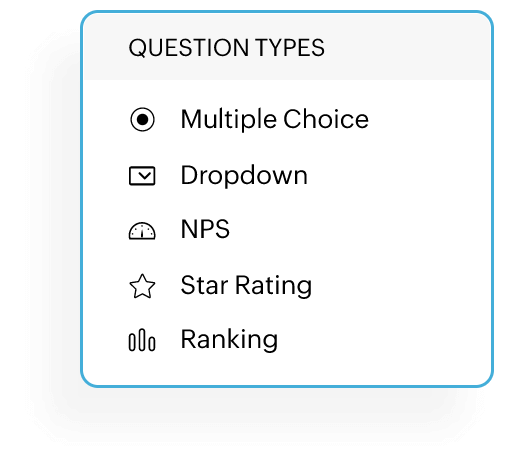Image resolution: width=510 pixels, height=474 pixels.
Task: Click the tallest bar in Ranking icon
Action: (x=142, y=340)
